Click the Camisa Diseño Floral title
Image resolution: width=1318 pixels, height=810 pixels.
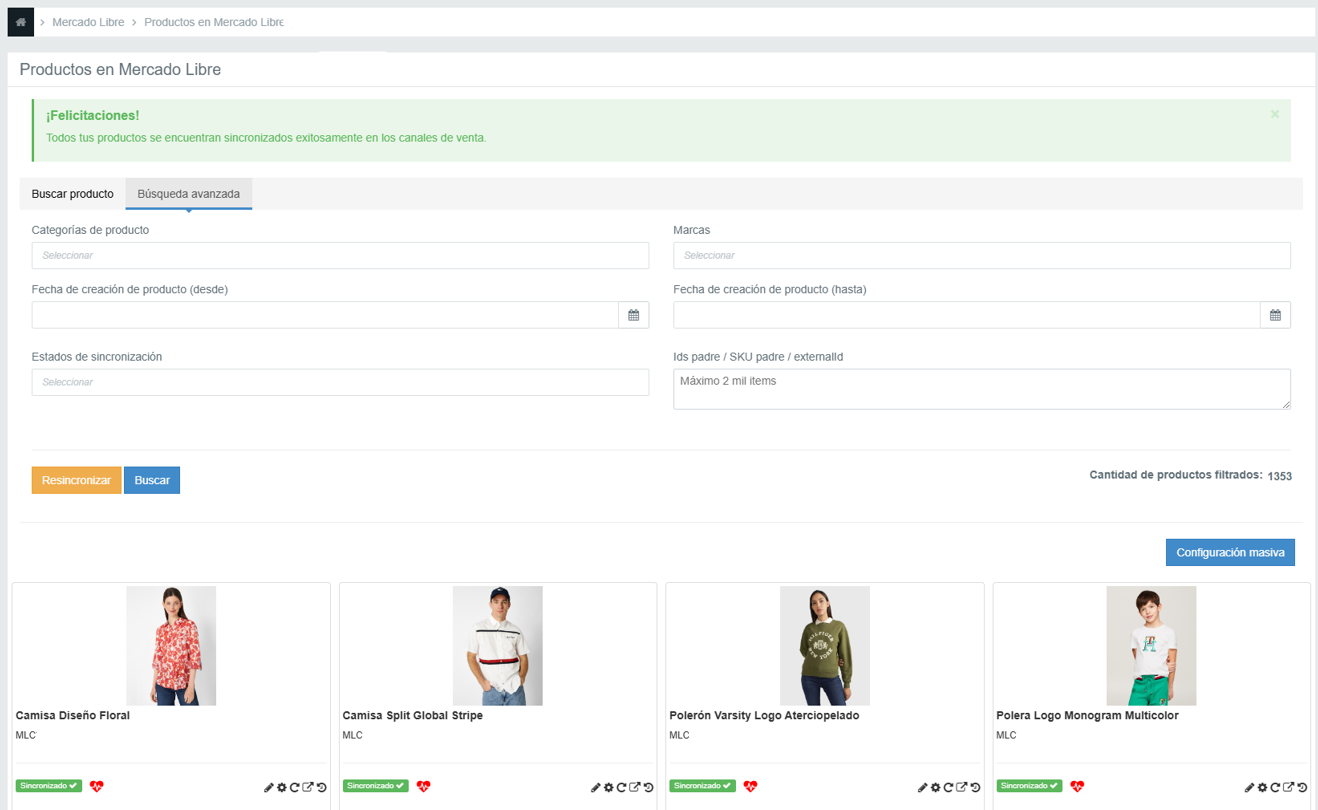click(x=73, y=716)
